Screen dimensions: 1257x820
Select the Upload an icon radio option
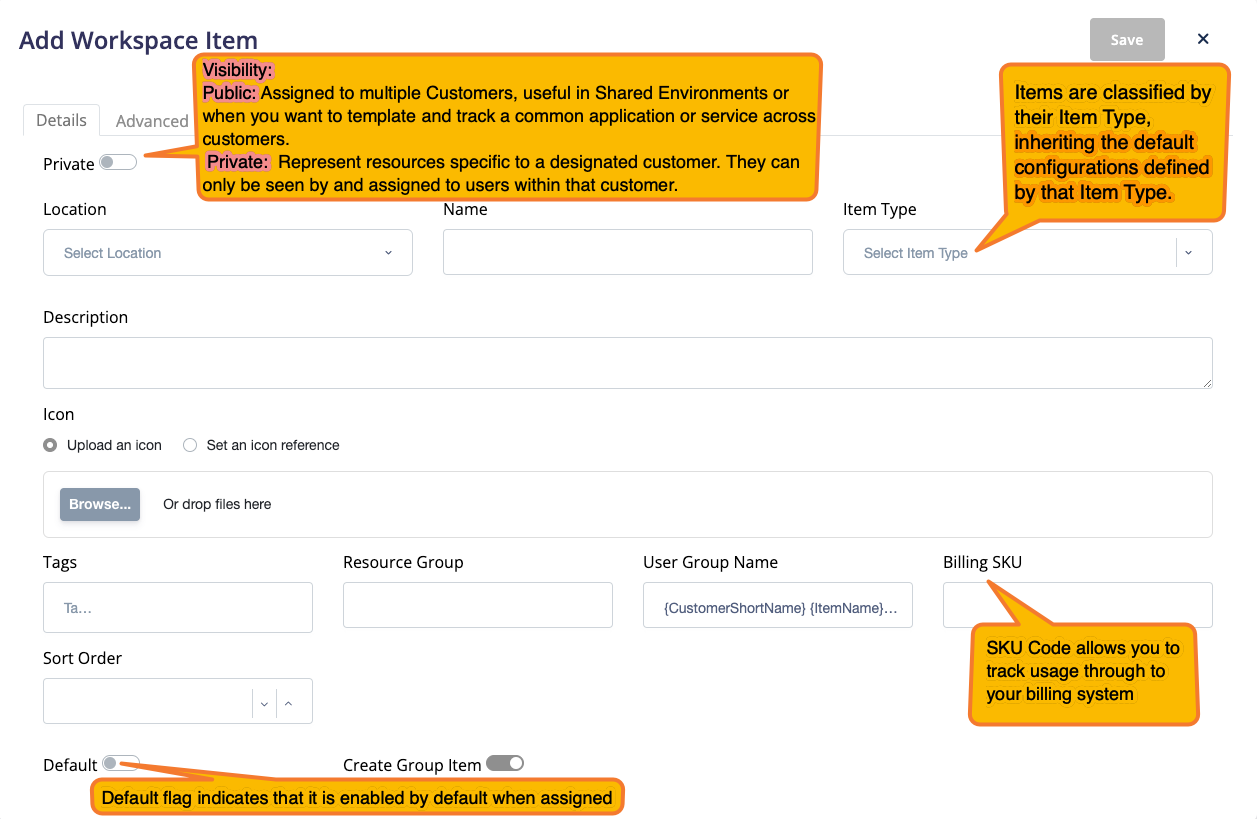pos(50,445)
